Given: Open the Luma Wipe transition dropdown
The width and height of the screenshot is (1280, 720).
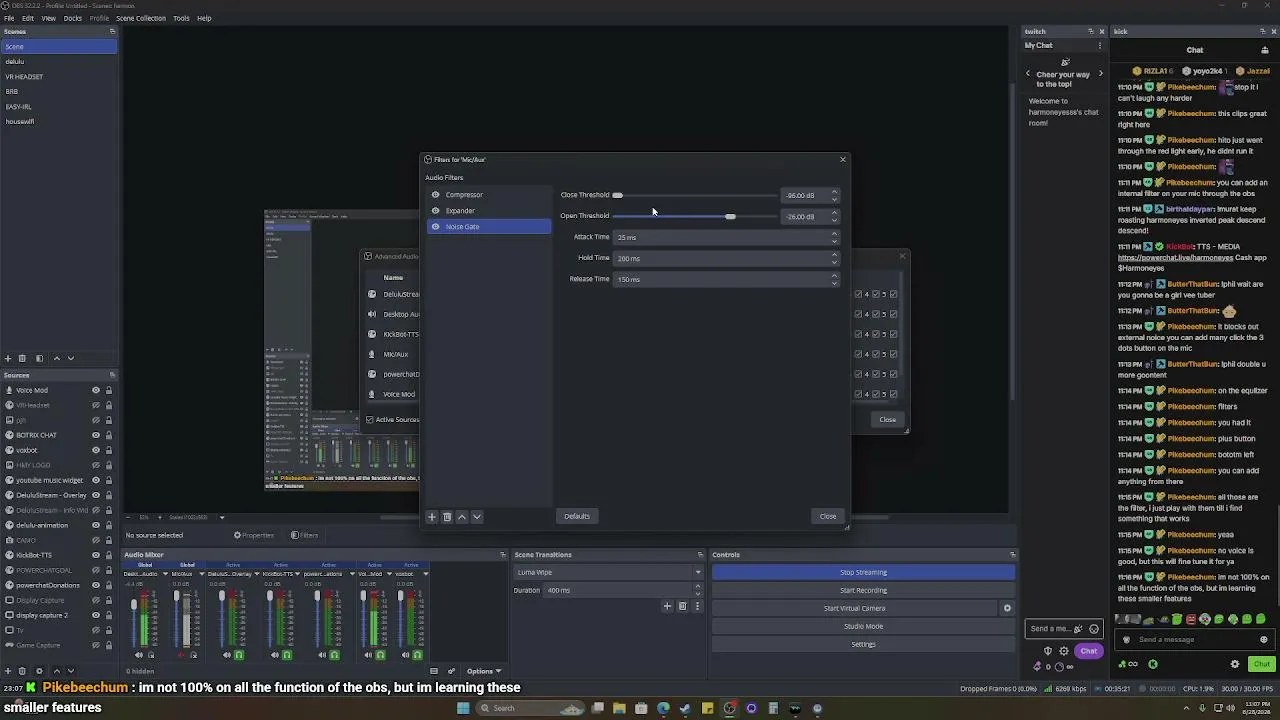Looking at the screenshot, I should point(608,573).
